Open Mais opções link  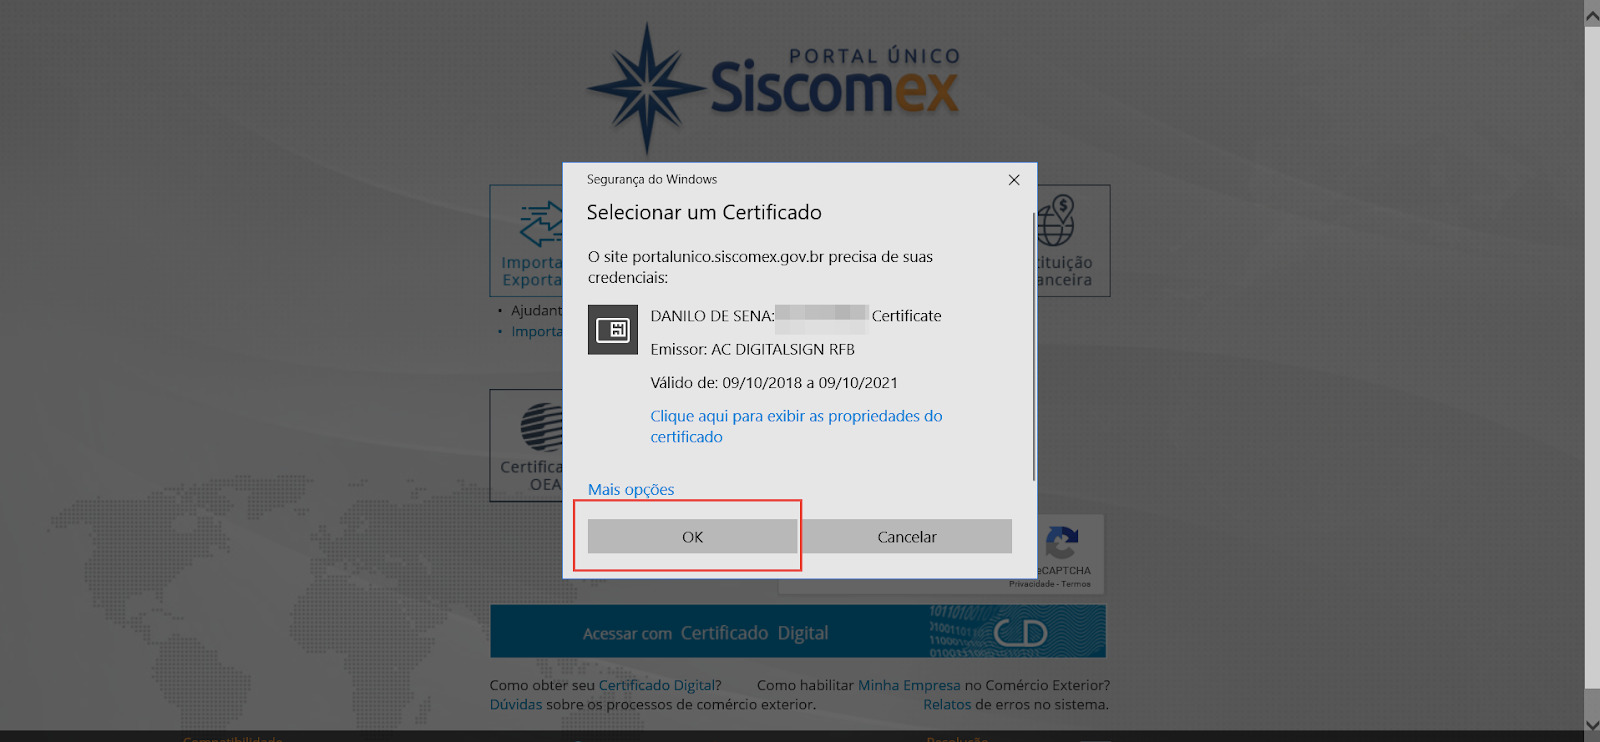[631, 489]
